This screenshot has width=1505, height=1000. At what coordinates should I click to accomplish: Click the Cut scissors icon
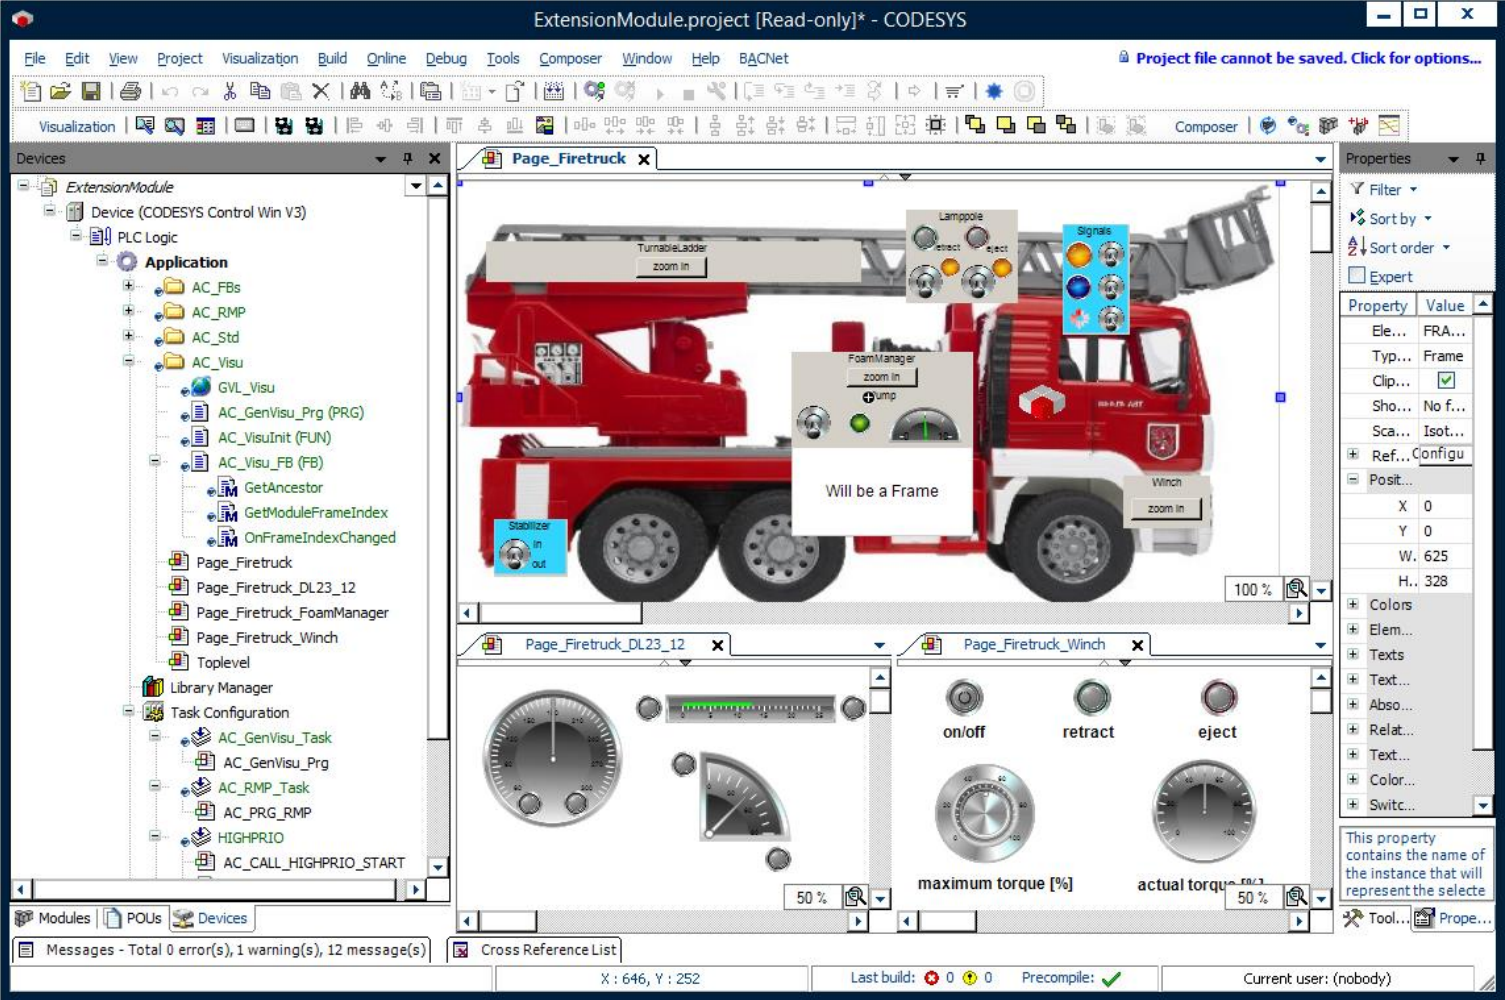coord(229,92)
